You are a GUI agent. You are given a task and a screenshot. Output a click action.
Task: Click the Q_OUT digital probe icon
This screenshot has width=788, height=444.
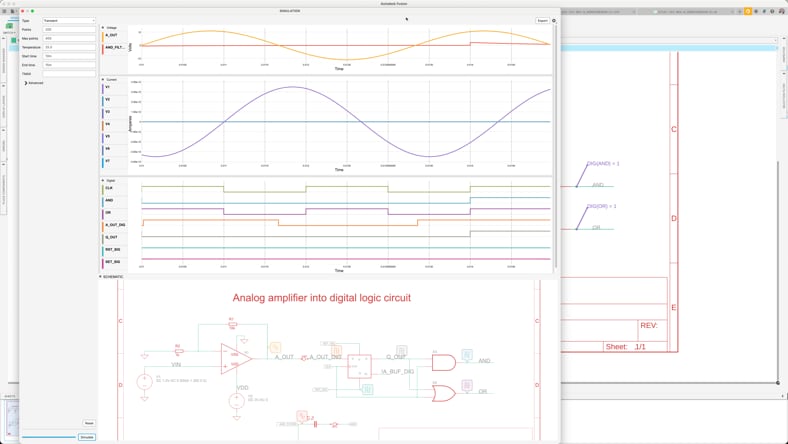tap(401, 351)
